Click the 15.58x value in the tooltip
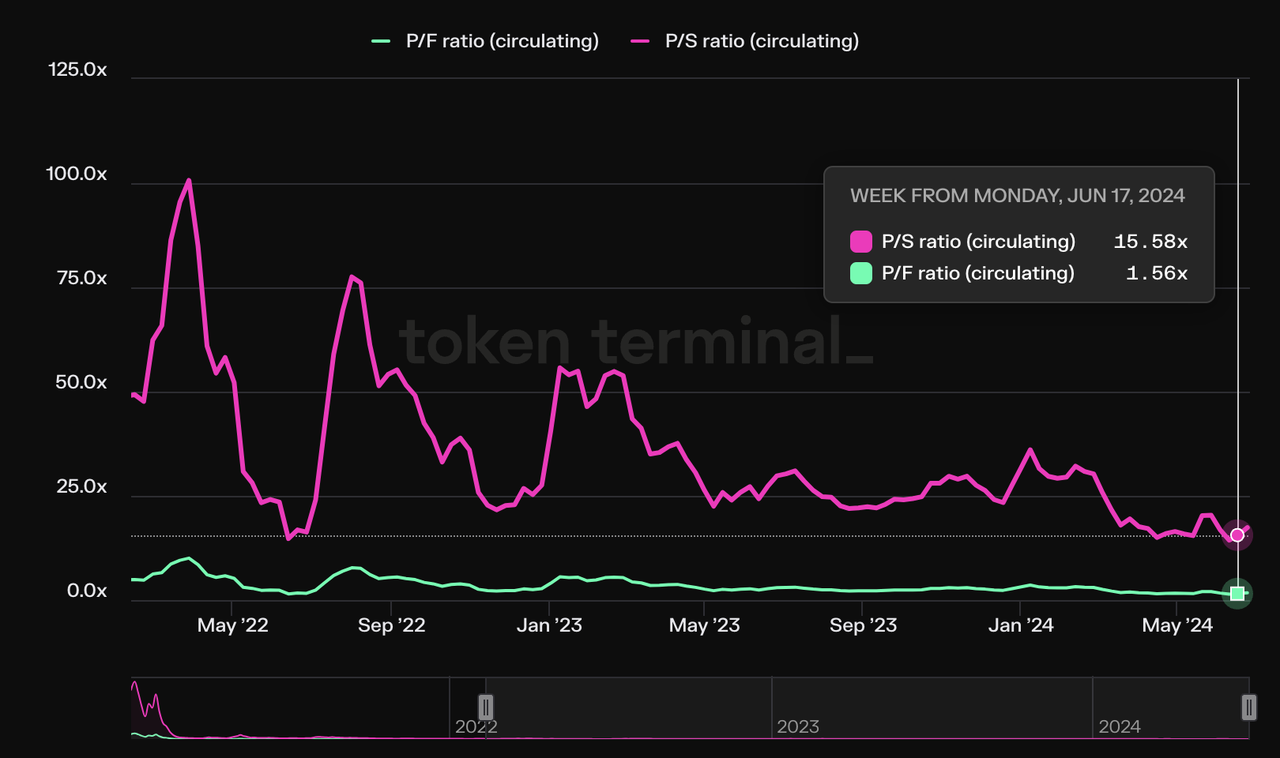The image size is (1280, 758). coord(1150,242)
